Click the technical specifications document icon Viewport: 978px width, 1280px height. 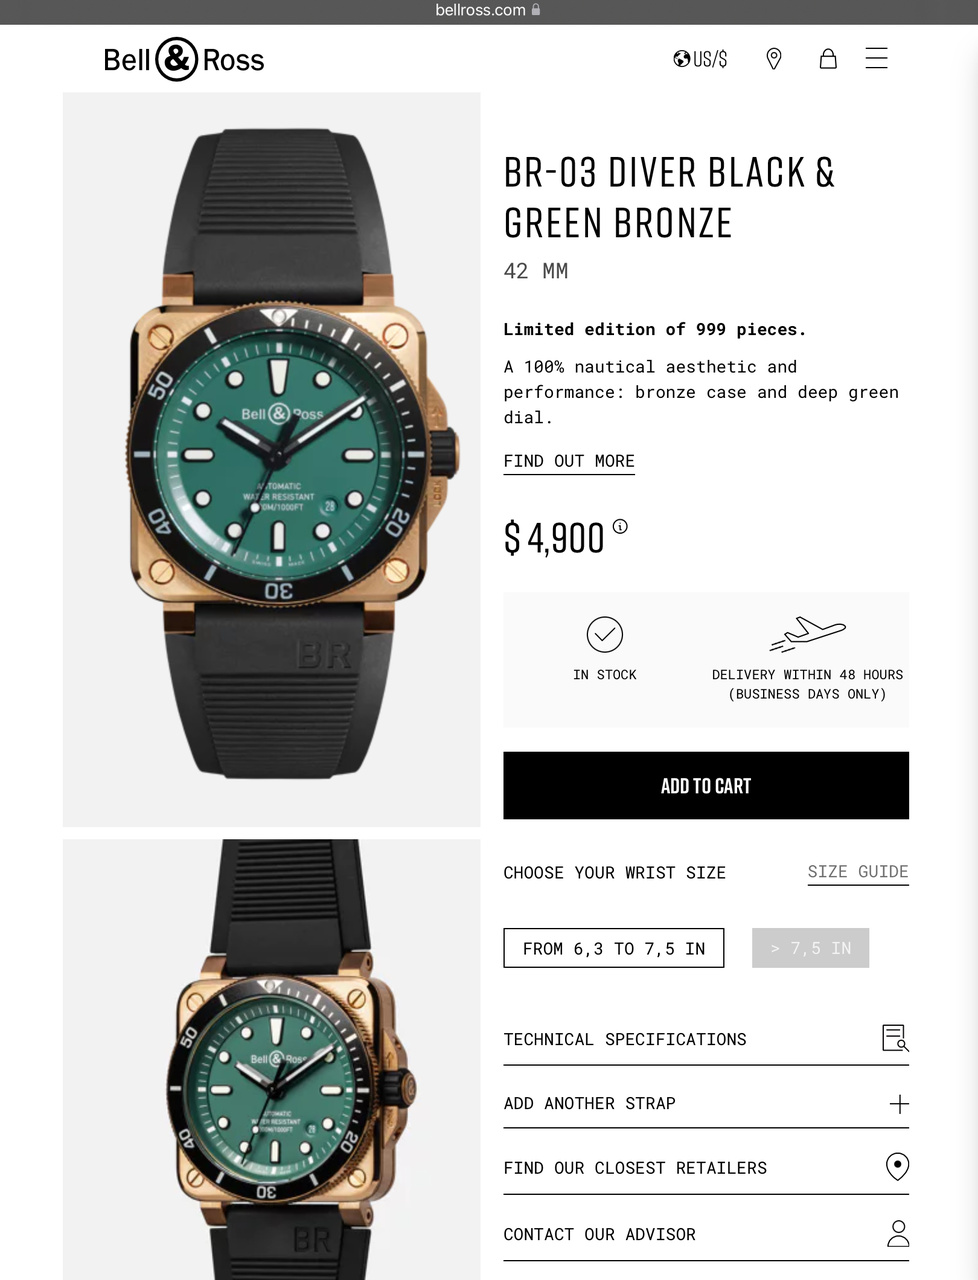pyautogui.click(x=895, y=1038)
